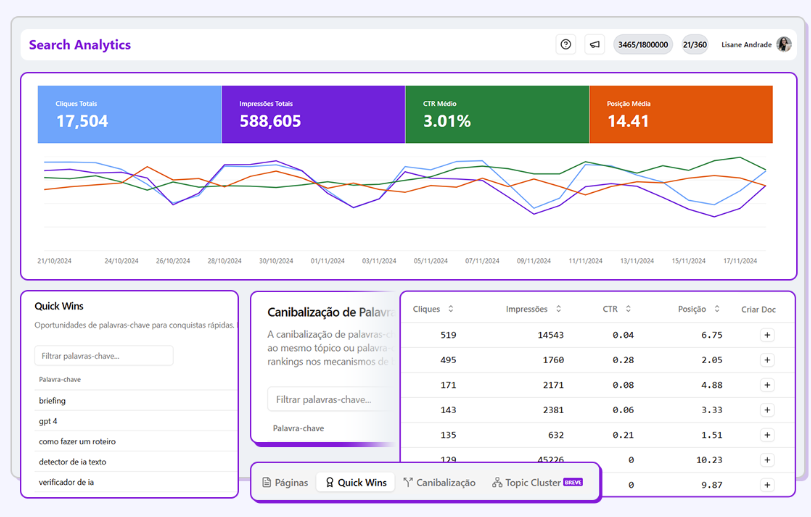Sort by Impressões column sort arrows
811x517 pixels.
tap(558, 309)
